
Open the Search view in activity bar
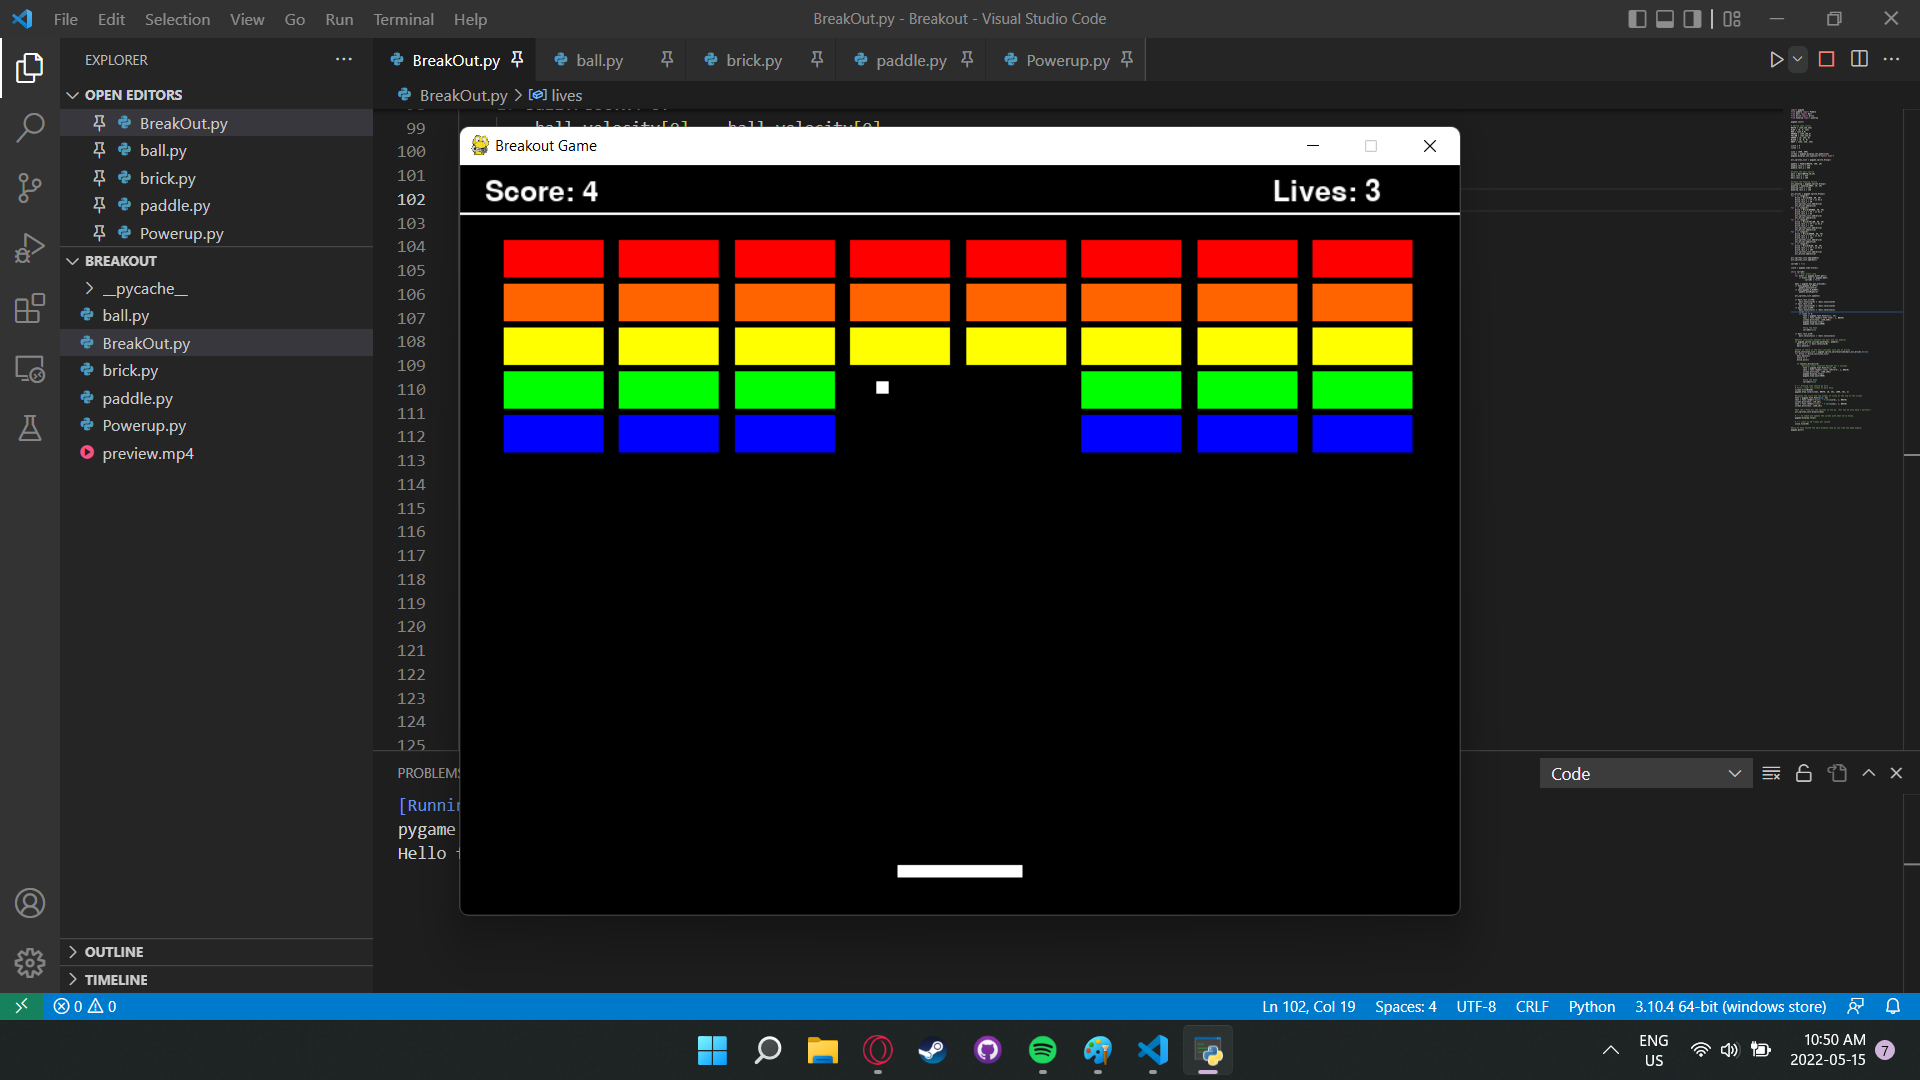pyautogui.click(x=30, y=127)
